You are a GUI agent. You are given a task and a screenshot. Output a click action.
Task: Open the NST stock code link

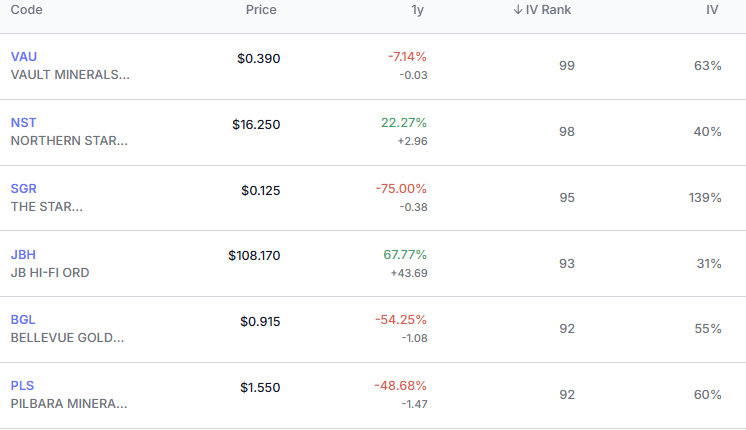point(23,123)
